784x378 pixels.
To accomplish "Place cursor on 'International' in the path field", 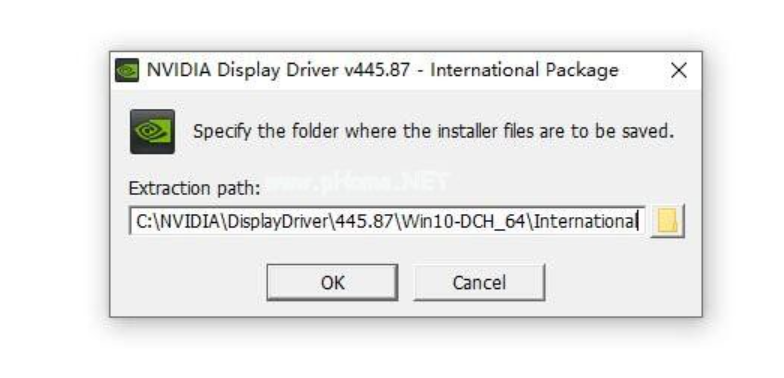I will tap(585, 220).
